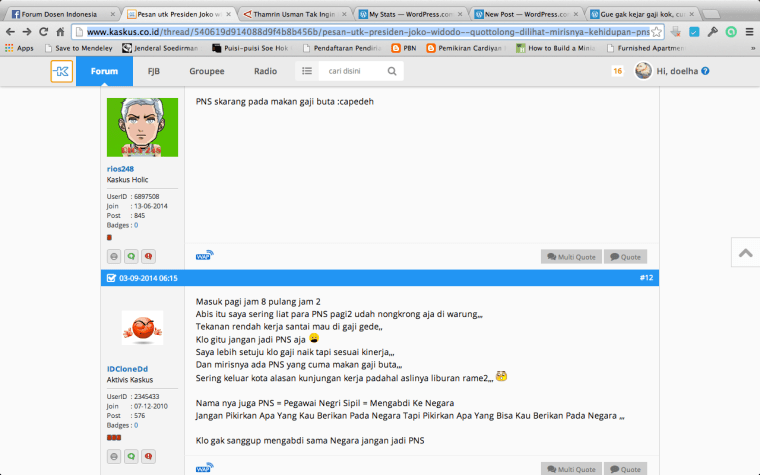The image size is (760, 475).
Task: Click the grey minus icon under IDCloneDd
Action: point(114,456)
